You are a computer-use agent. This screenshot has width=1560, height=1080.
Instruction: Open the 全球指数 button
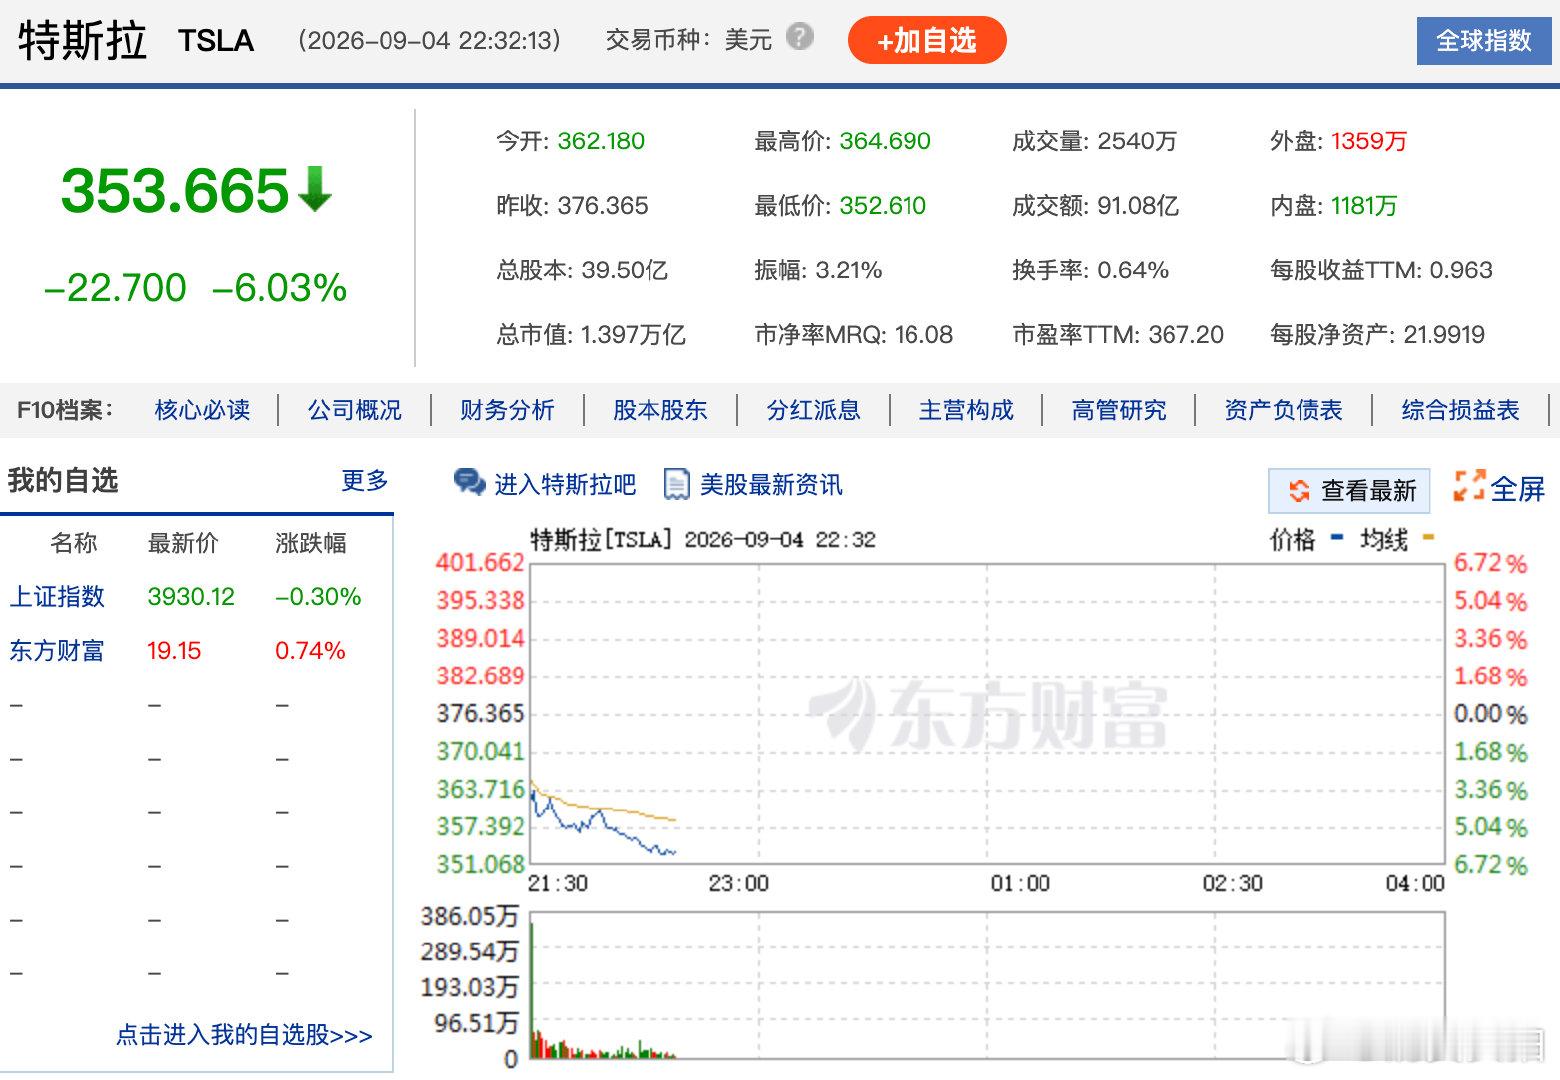1484,40
